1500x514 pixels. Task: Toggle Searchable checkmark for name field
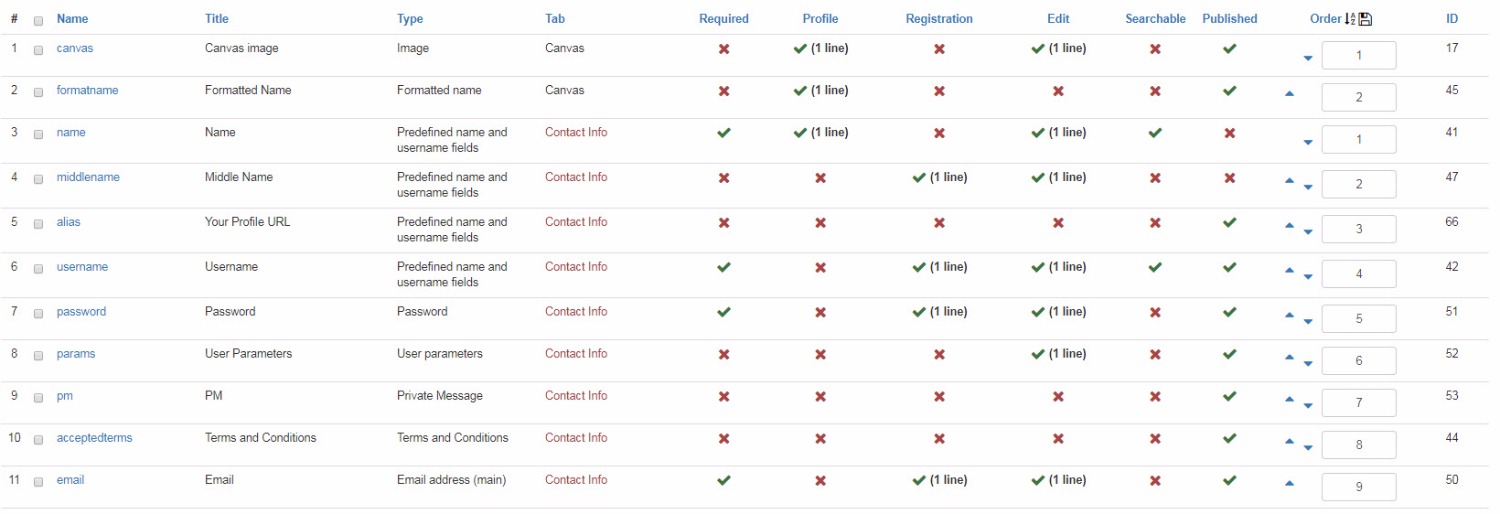(x=1155, y=132)
